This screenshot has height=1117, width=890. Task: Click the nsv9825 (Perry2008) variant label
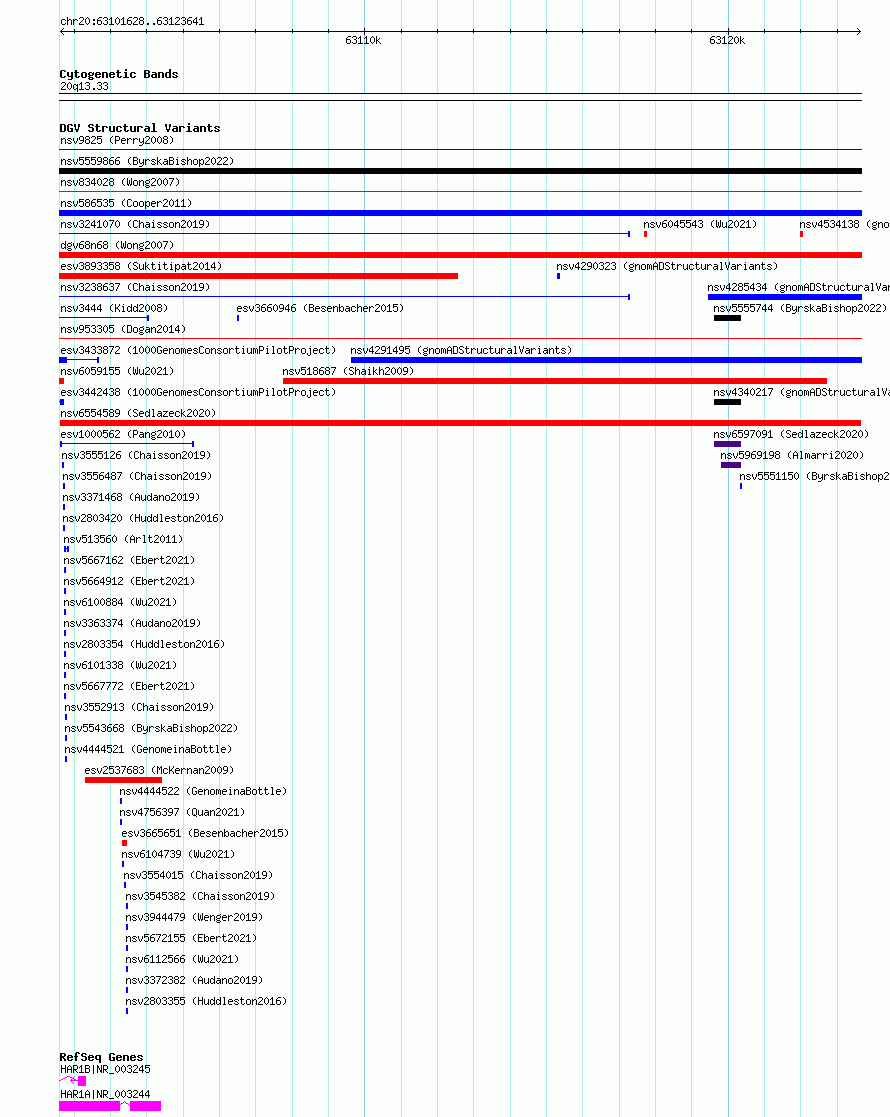pyautogui.click(x=117, y=140)
